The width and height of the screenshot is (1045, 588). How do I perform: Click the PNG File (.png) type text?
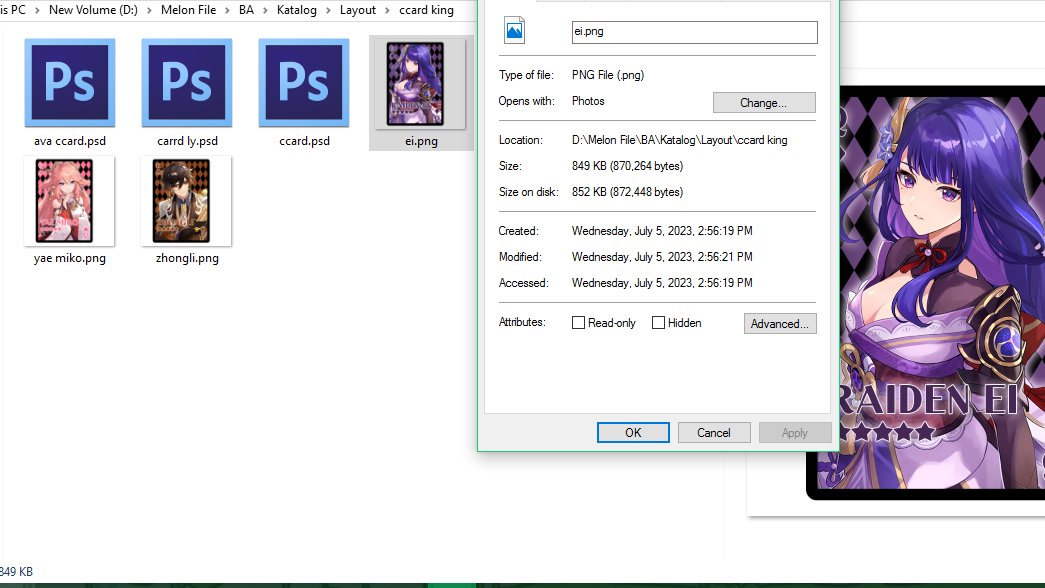tap(608, 75)
